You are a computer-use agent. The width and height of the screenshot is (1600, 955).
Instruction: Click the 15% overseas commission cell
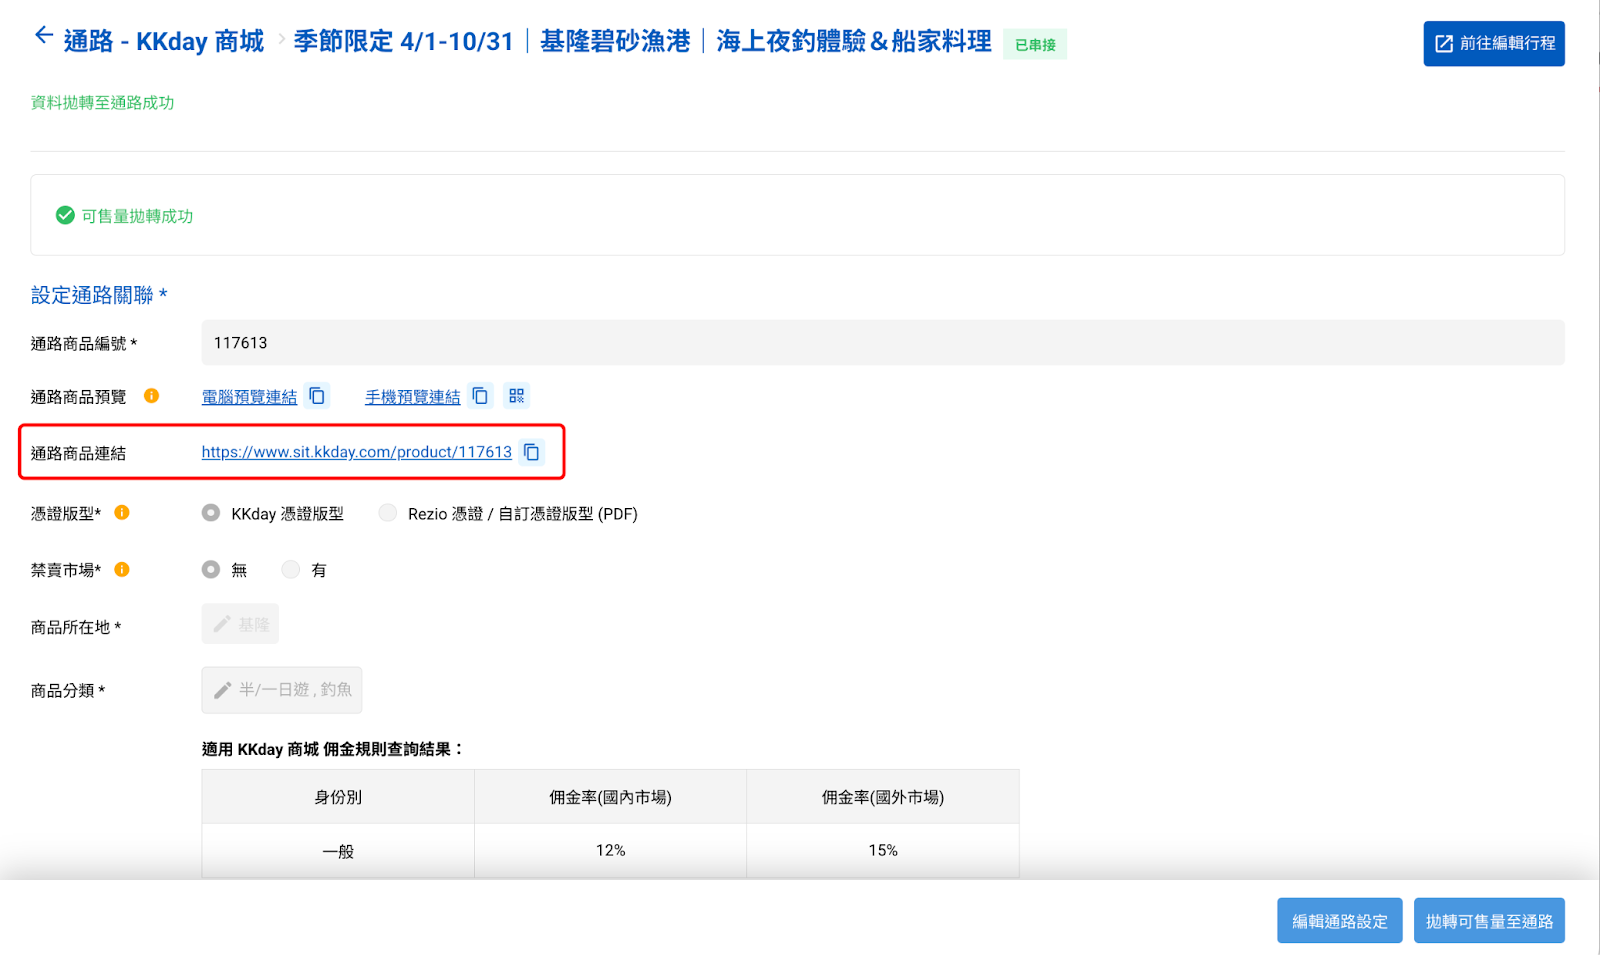tap(883, 851)
